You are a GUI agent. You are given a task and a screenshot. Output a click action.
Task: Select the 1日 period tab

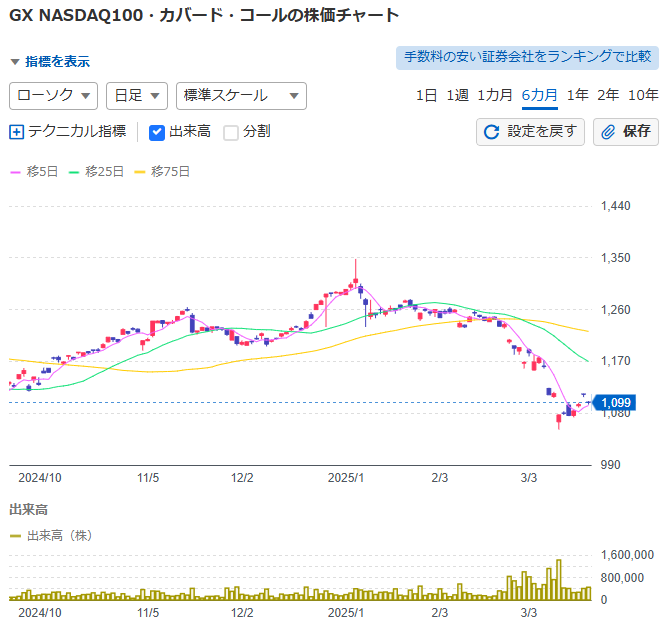coord(426,95)
